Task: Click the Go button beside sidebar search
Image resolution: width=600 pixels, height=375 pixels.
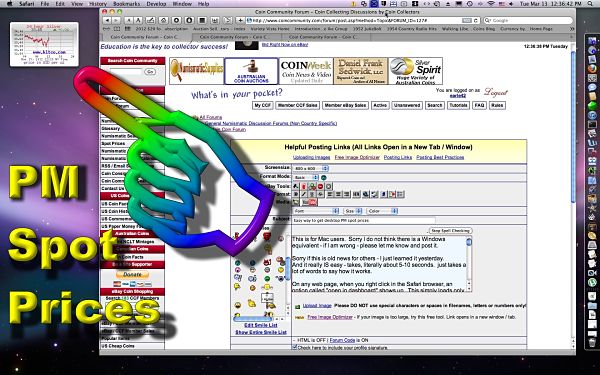Action: pyautogui.click(x=150, y=72)
